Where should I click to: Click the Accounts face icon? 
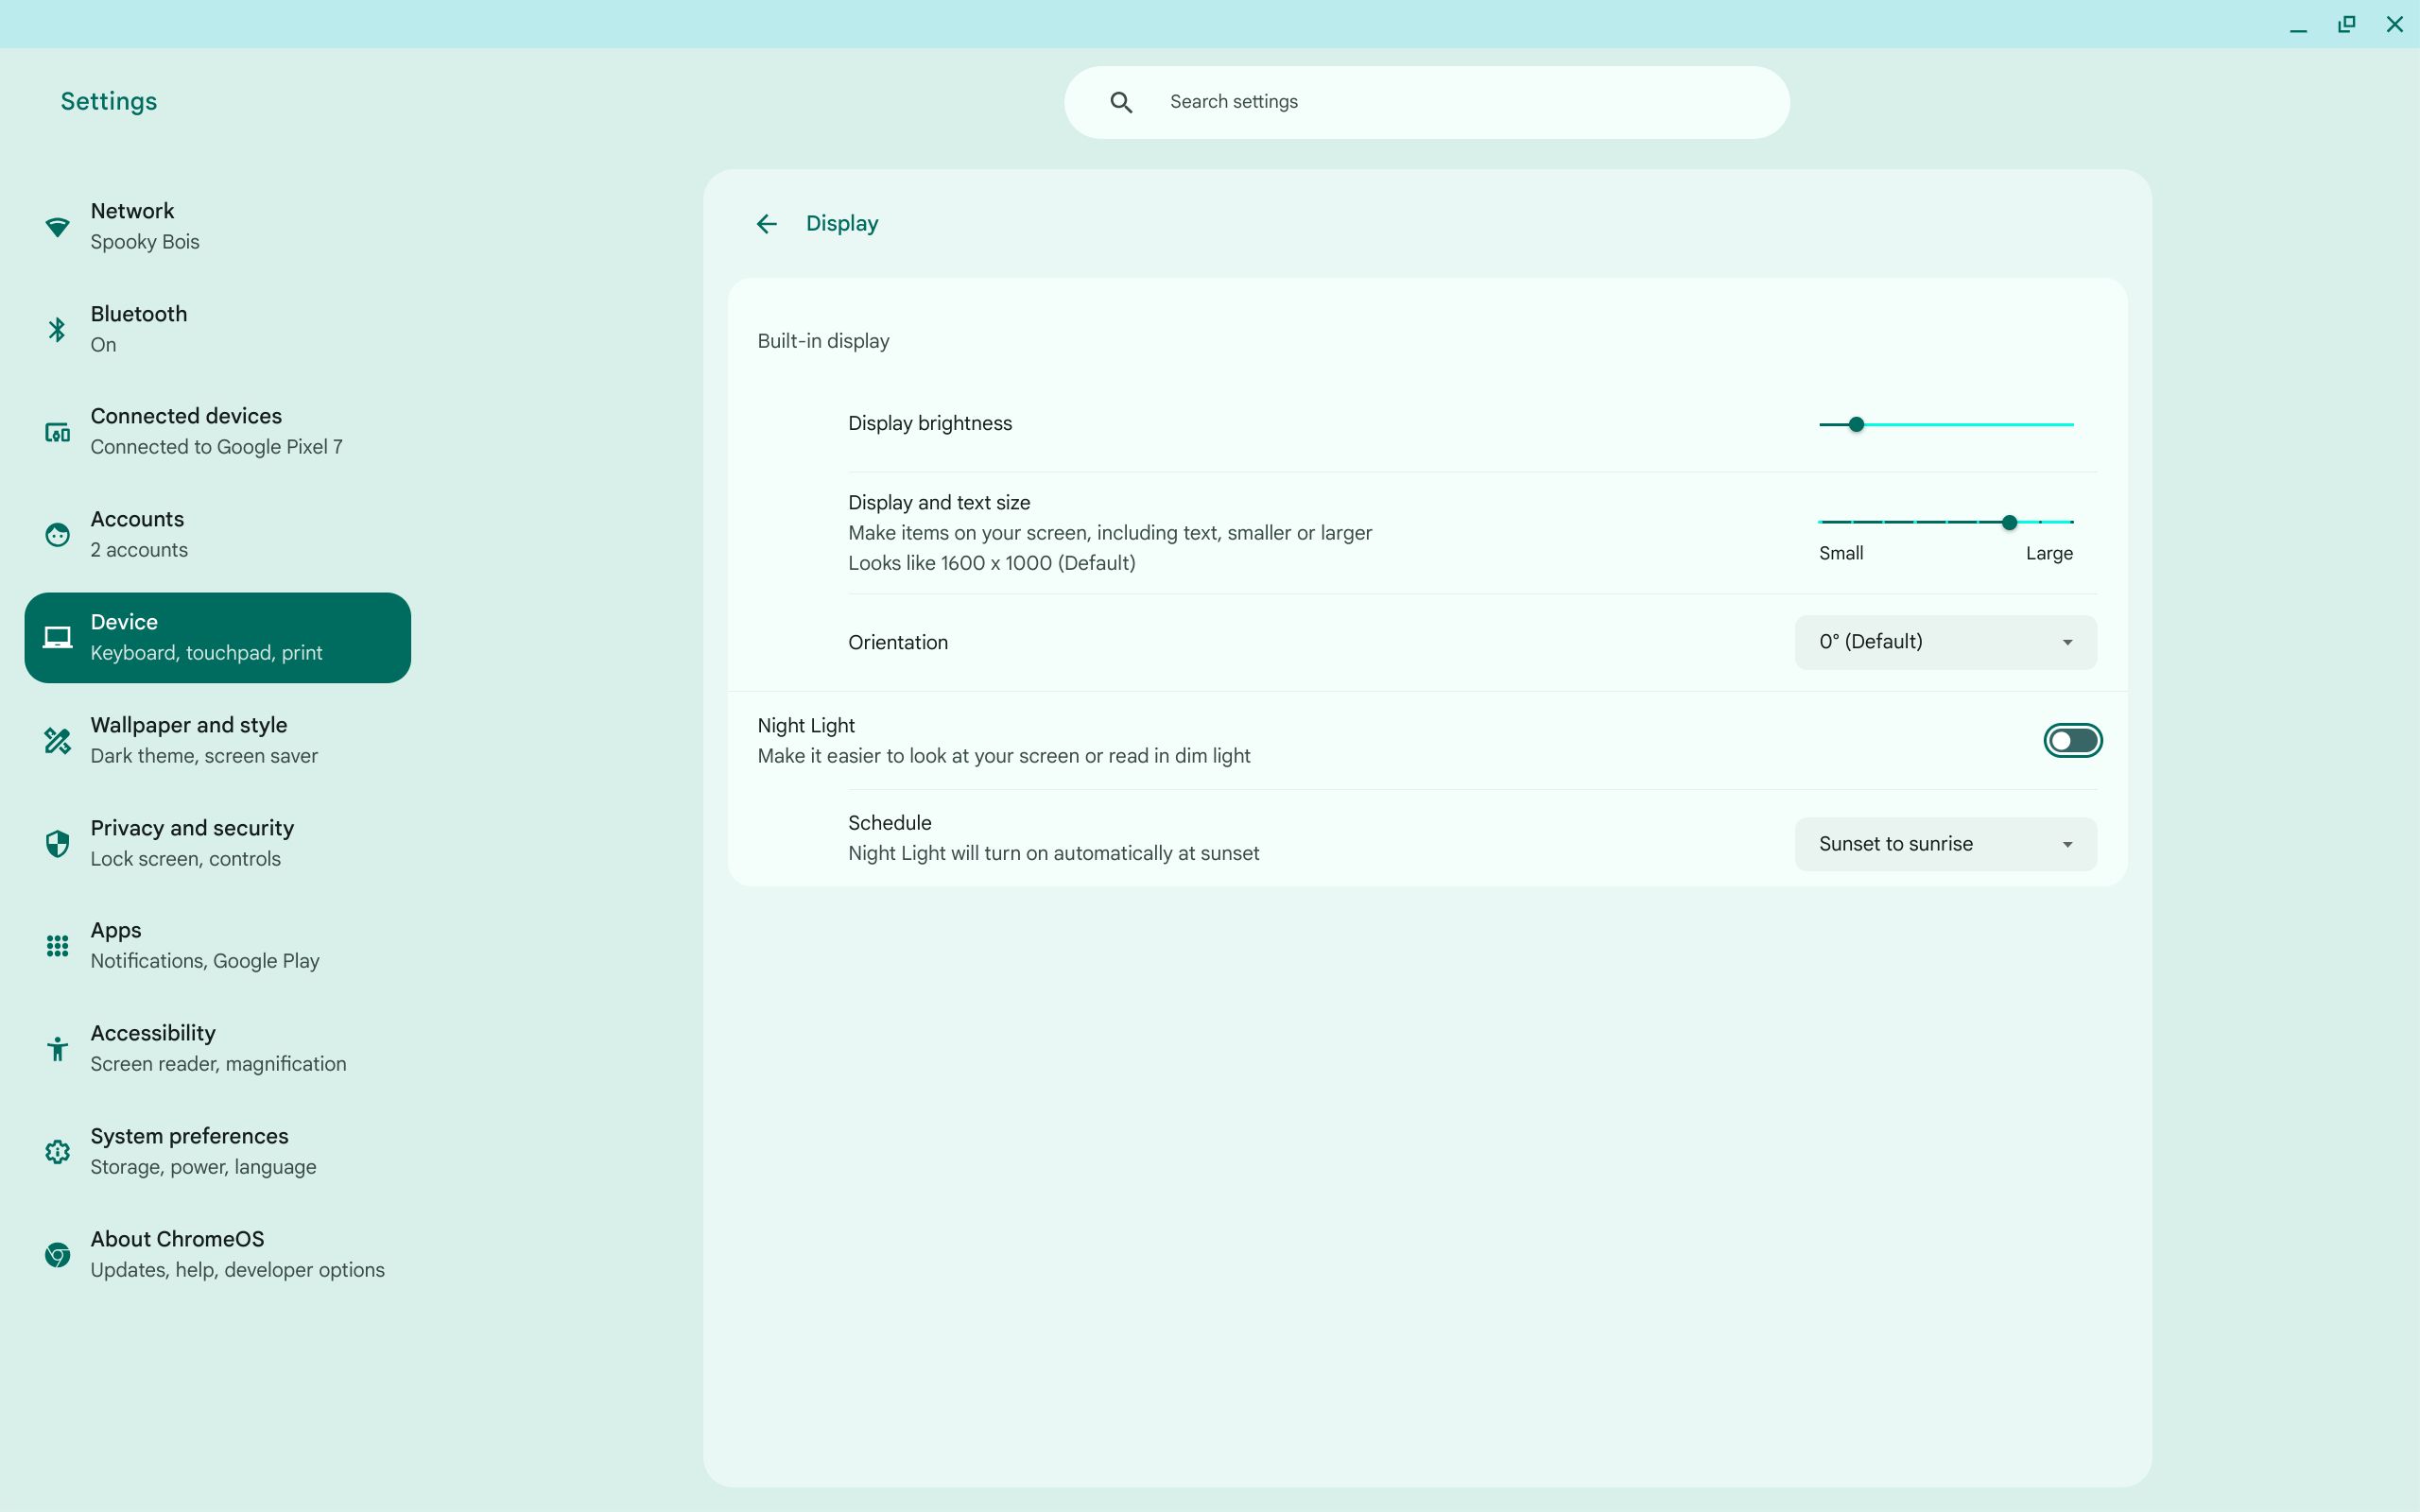pyautogui.click(x=57, y=535)
